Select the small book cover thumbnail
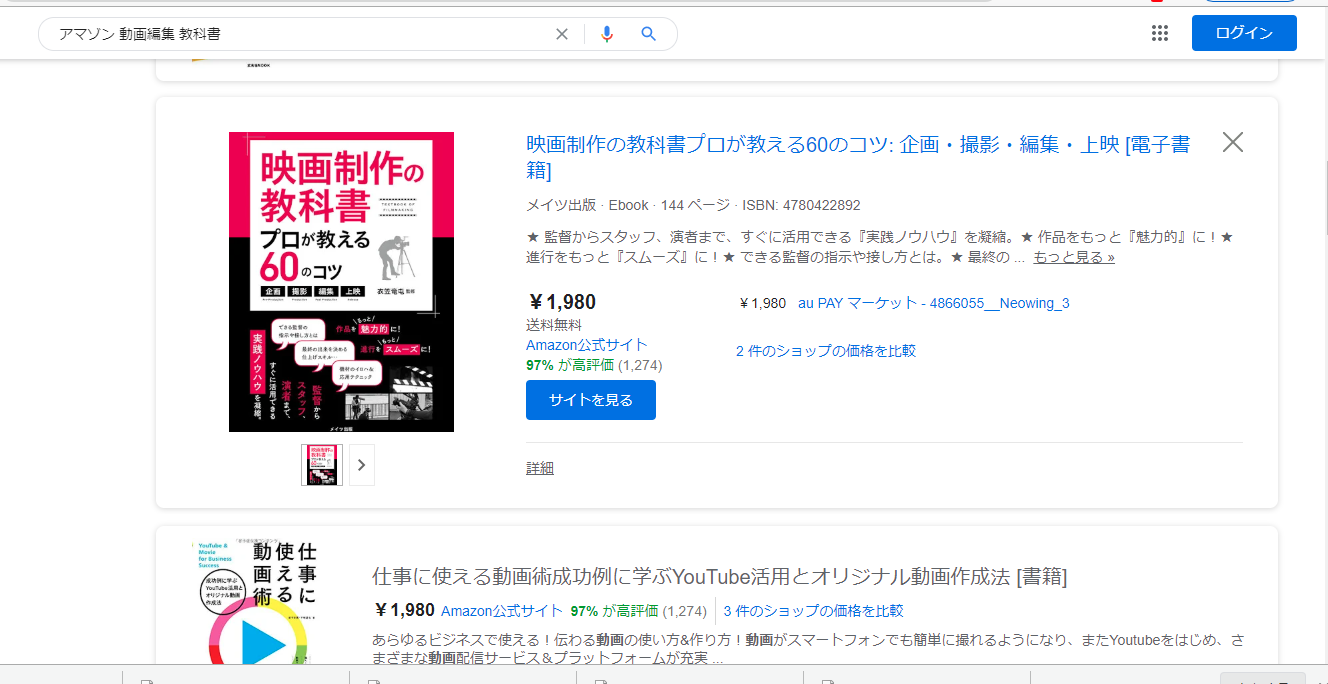Viewport: 1328px width, 684px height. click(x=322, y=465)
